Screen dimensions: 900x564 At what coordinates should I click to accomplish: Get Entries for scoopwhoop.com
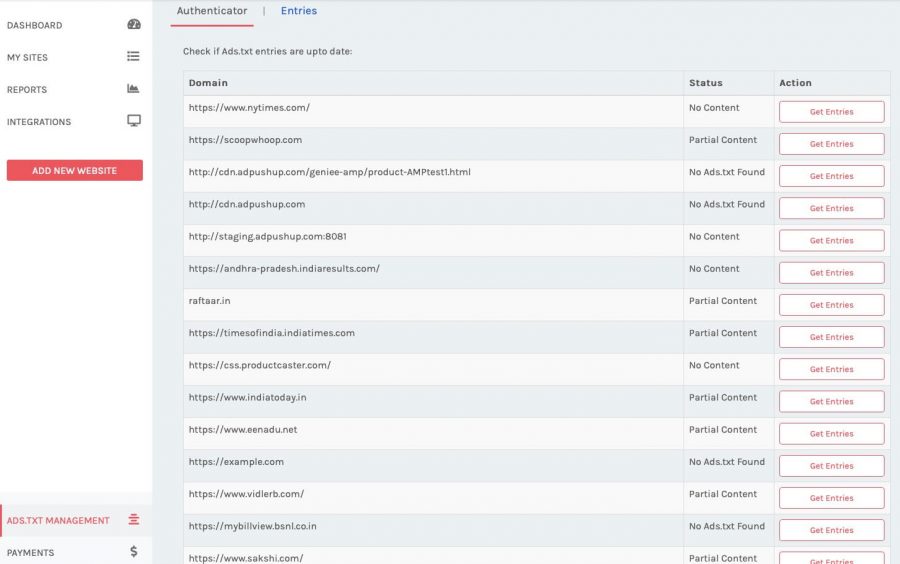tap(832, 144)
